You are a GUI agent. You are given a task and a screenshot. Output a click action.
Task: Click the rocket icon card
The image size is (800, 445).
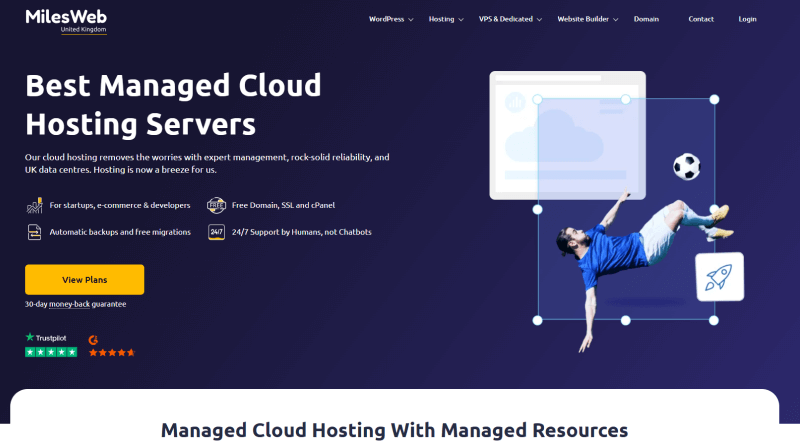(720, 277)
